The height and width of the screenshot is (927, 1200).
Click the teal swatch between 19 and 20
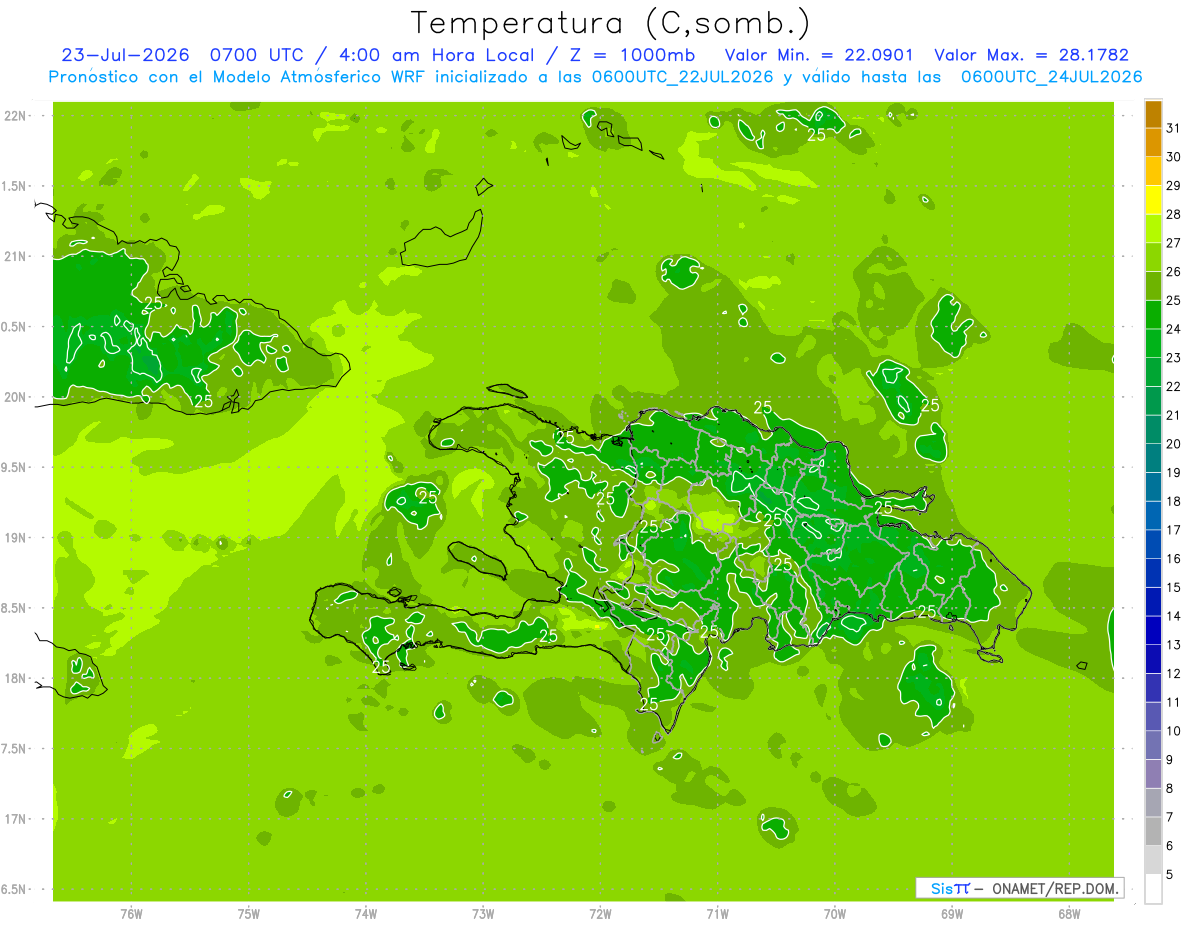pyautogui.click(x=1153, y=458)
